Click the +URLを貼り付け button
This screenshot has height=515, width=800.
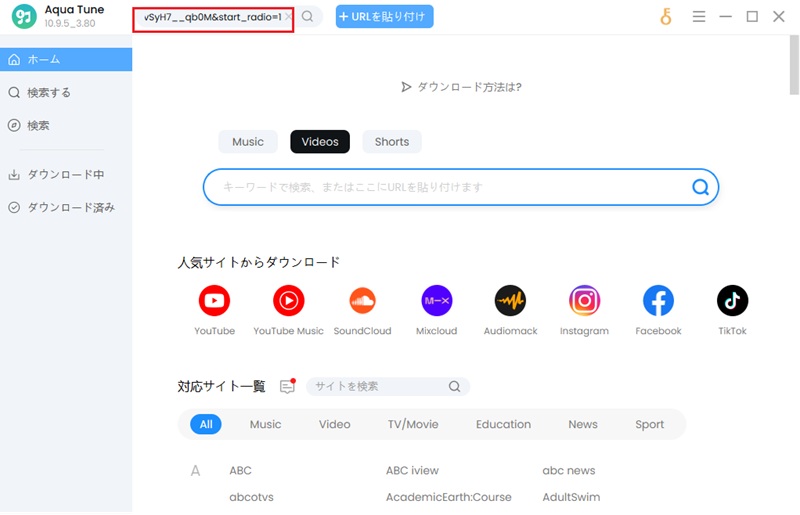tap(384, 16)
